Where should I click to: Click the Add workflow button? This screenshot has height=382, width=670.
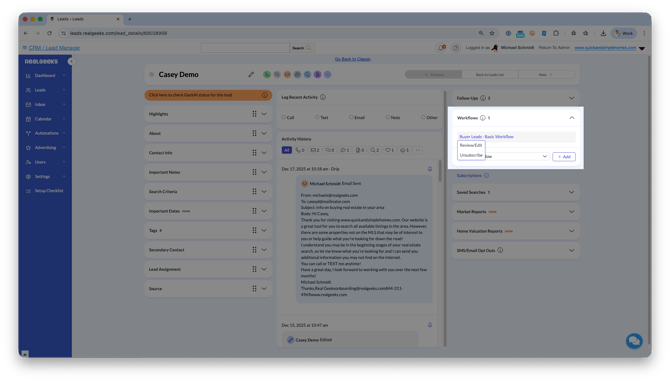coord(564,157)
